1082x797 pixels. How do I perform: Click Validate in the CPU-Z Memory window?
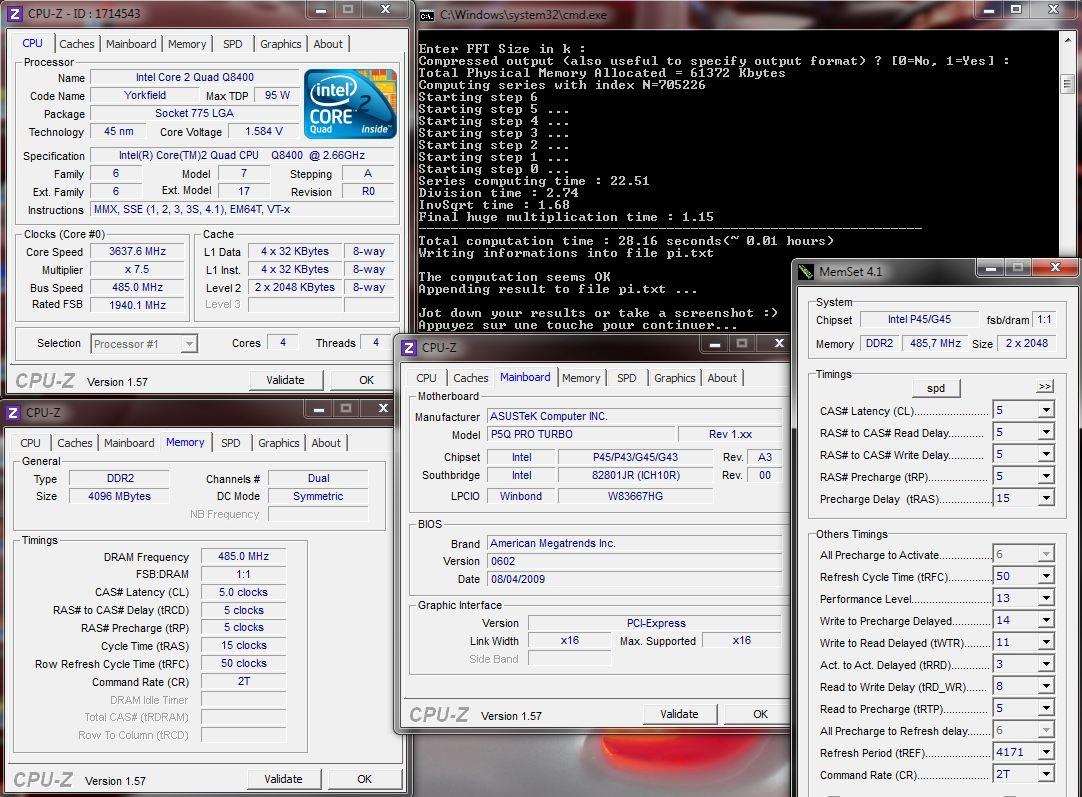click(283, 778)
